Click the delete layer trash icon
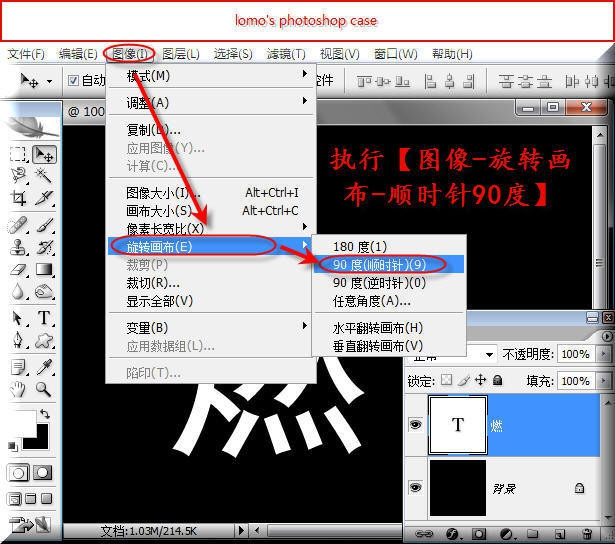The image size is (615, 544). [x=587, y=534]
